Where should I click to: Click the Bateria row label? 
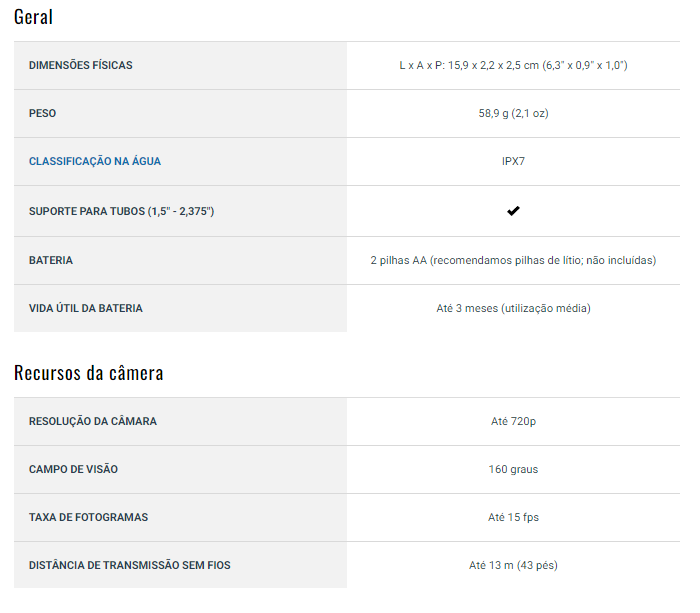[50, 260]
